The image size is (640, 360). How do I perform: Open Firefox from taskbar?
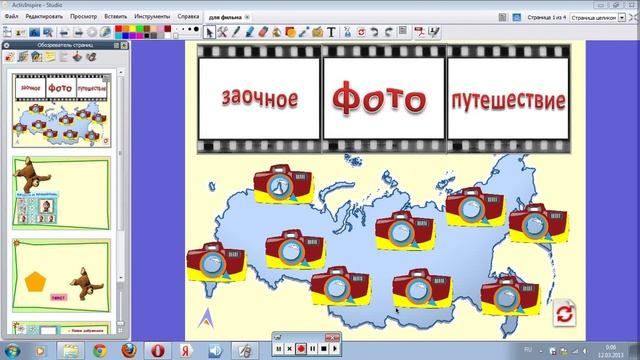(x=129, y=351)
